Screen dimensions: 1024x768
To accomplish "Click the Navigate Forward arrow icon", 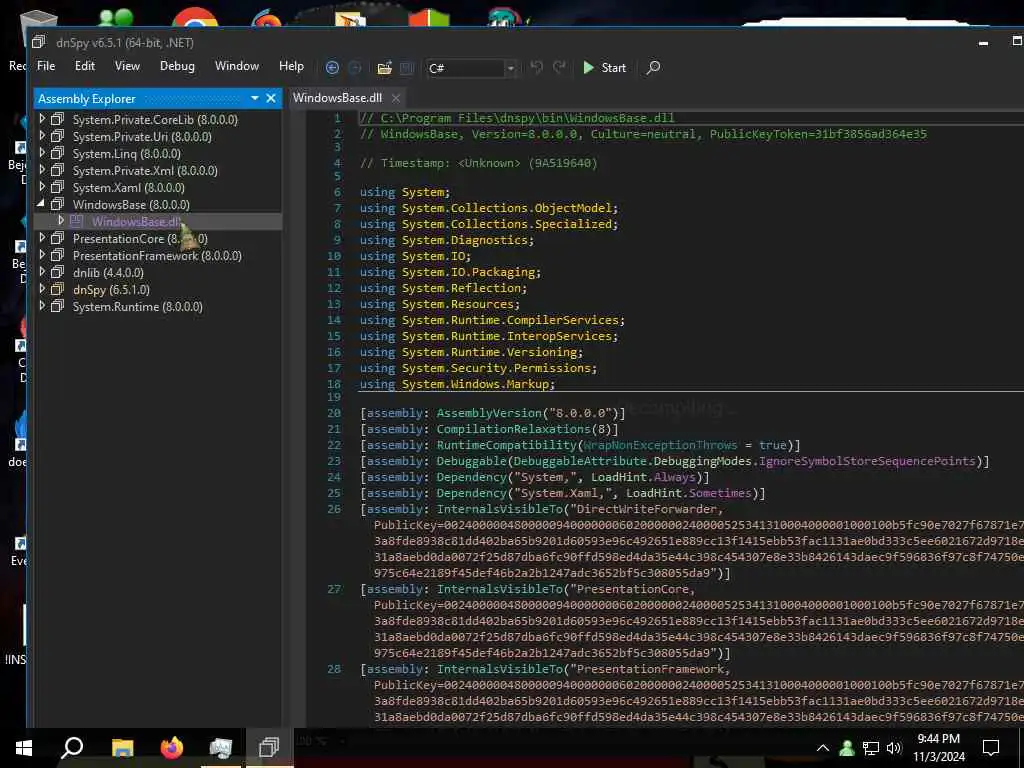I will (x=355, y=68).
